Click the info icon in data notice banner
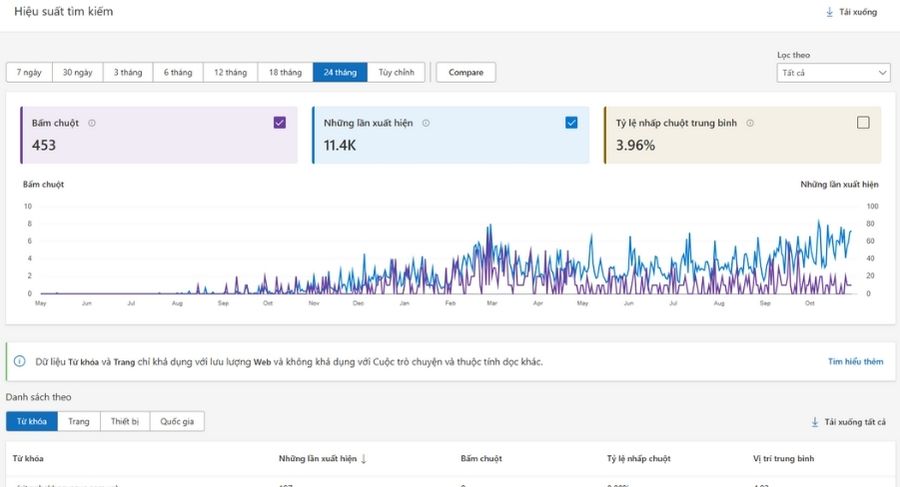Screen dimensions: 900x487 (x=20, y=361)
